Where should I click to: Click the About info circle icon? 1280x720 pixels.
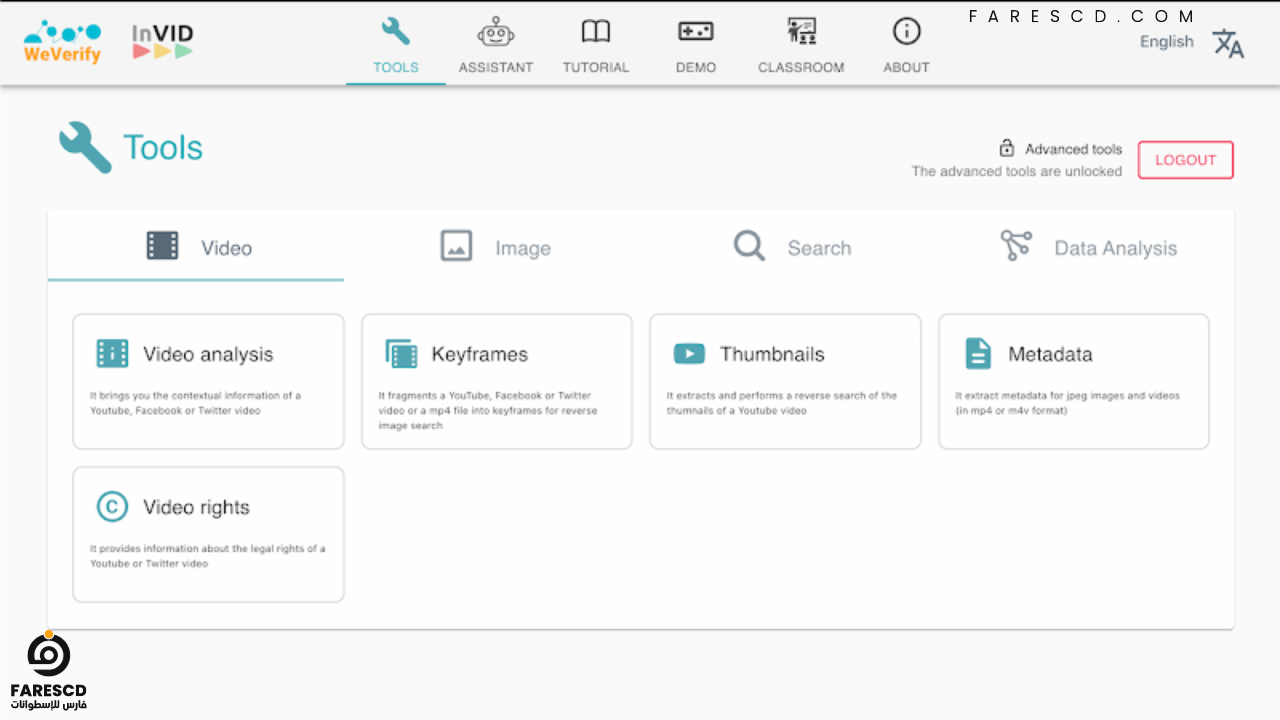coord(907,32)
